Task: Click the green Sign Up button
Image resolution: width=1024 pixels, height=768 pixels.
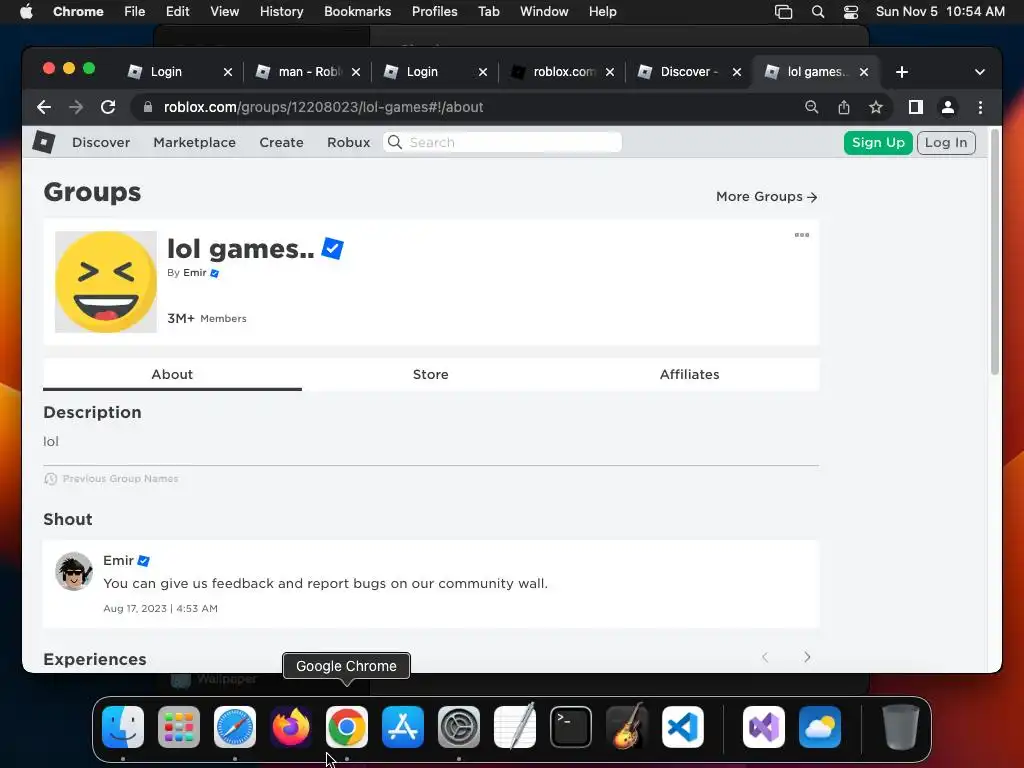Action: pyautogui.click(x=878, y=142)
